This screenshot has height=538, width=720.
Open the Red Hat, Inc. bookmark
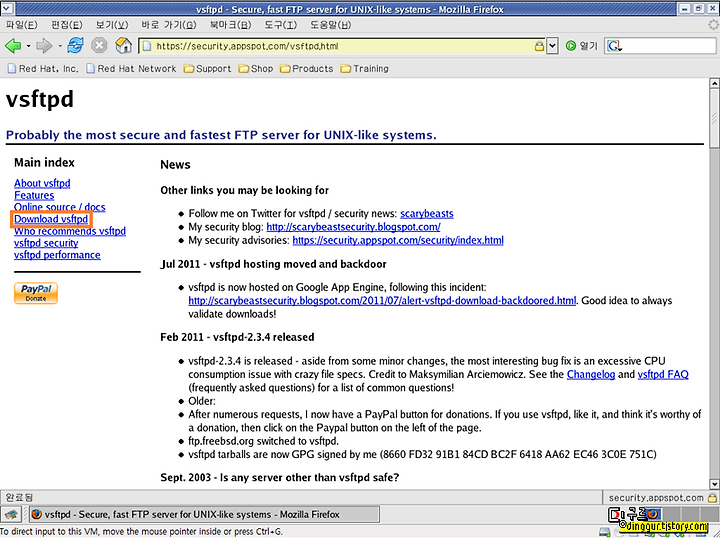tap(43, 68)
